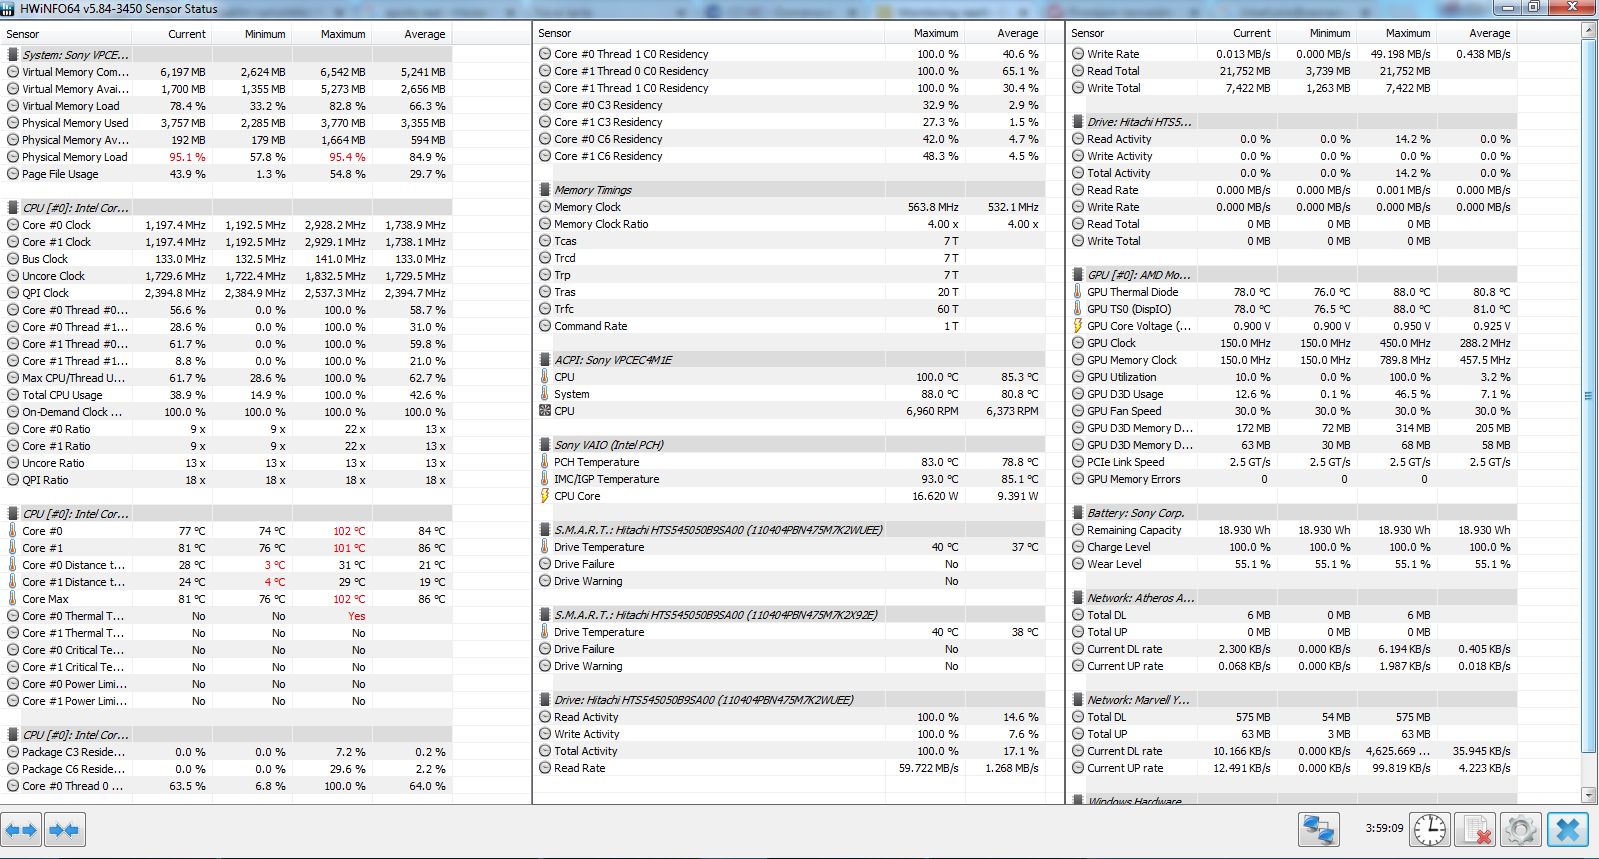Screen dimensions: 1599x859
Task: Click the group icon beside System: Sony VPCE...
Action: click(13, 55)
